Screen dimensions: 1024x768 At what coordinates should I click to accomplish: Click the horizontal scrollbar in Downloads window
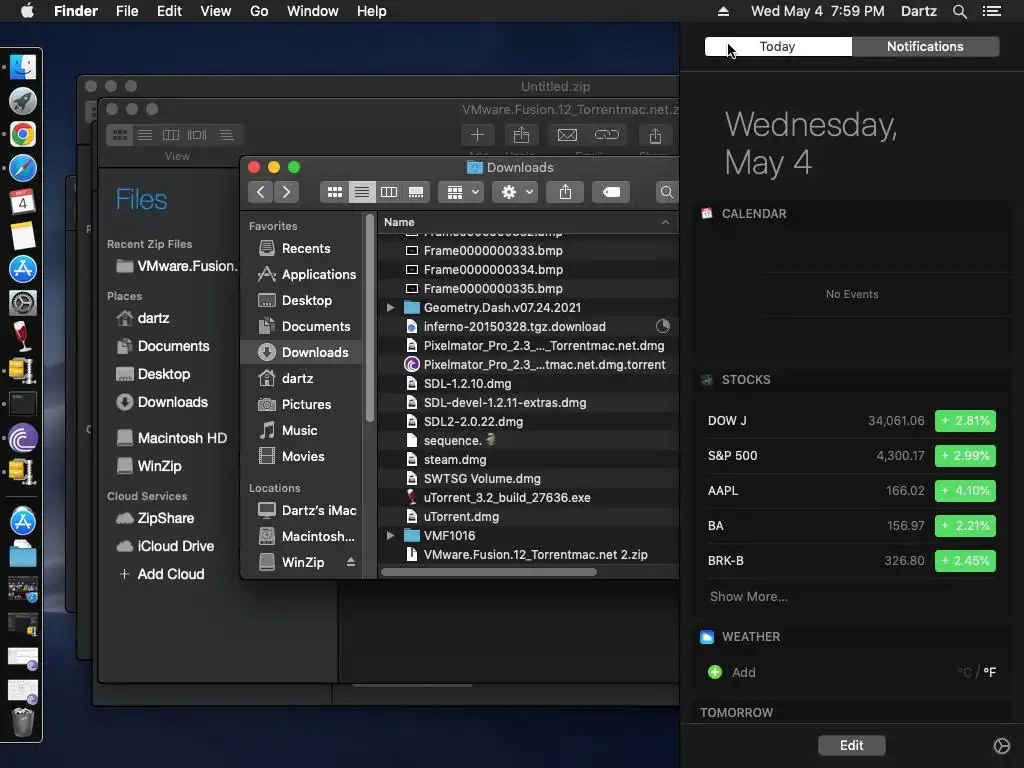pyautogui.click(x=488, y=572)
